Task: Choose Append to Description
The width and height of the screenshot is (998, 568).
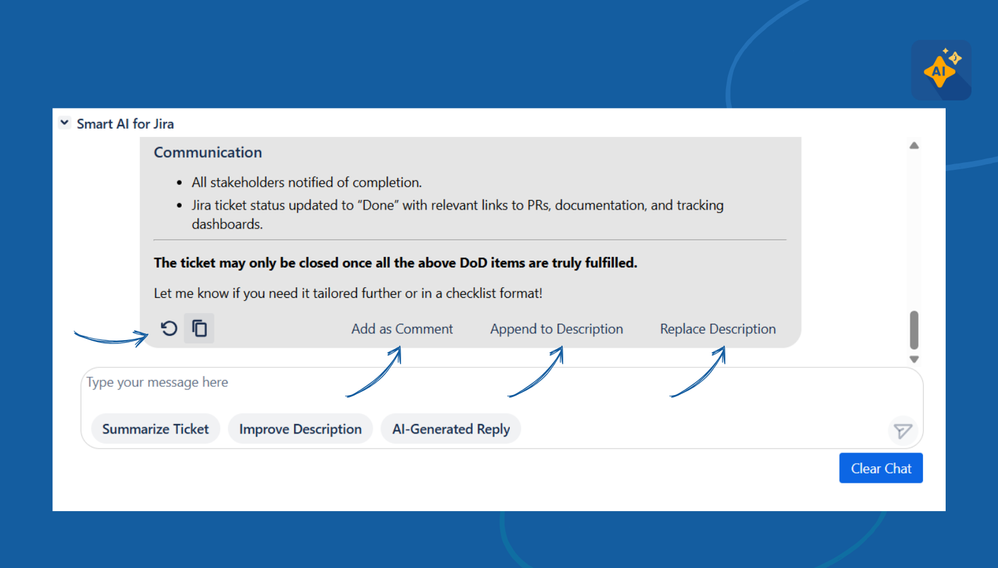Action: point(556,329)
